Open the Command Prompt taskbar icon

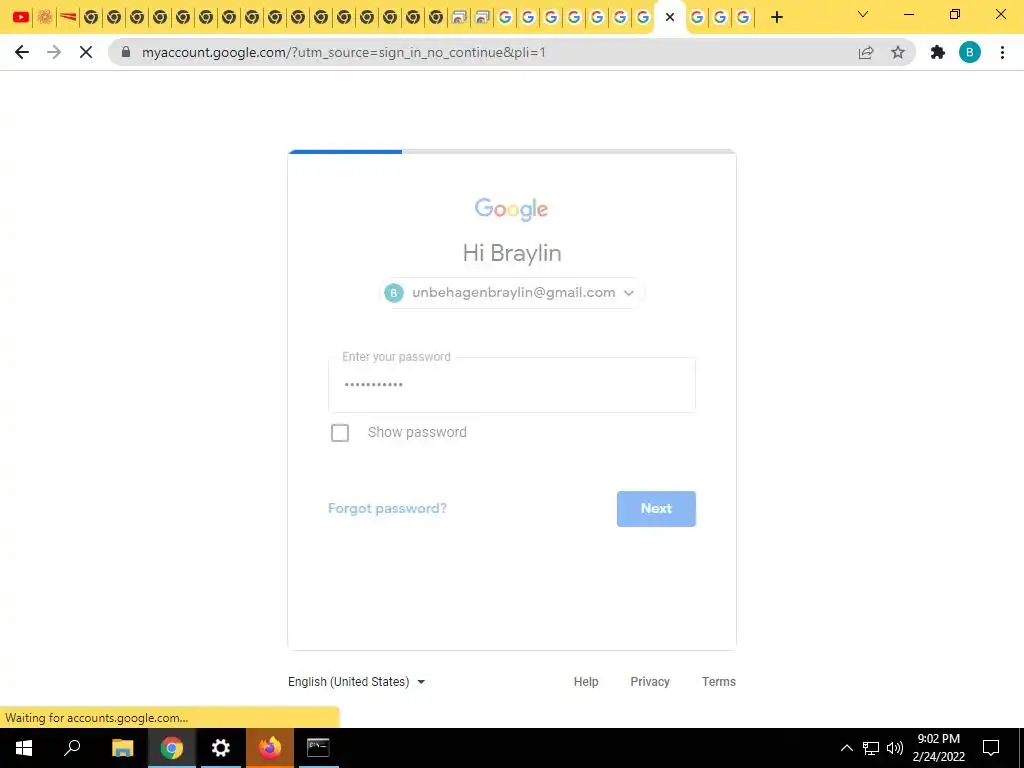point(318,747)
